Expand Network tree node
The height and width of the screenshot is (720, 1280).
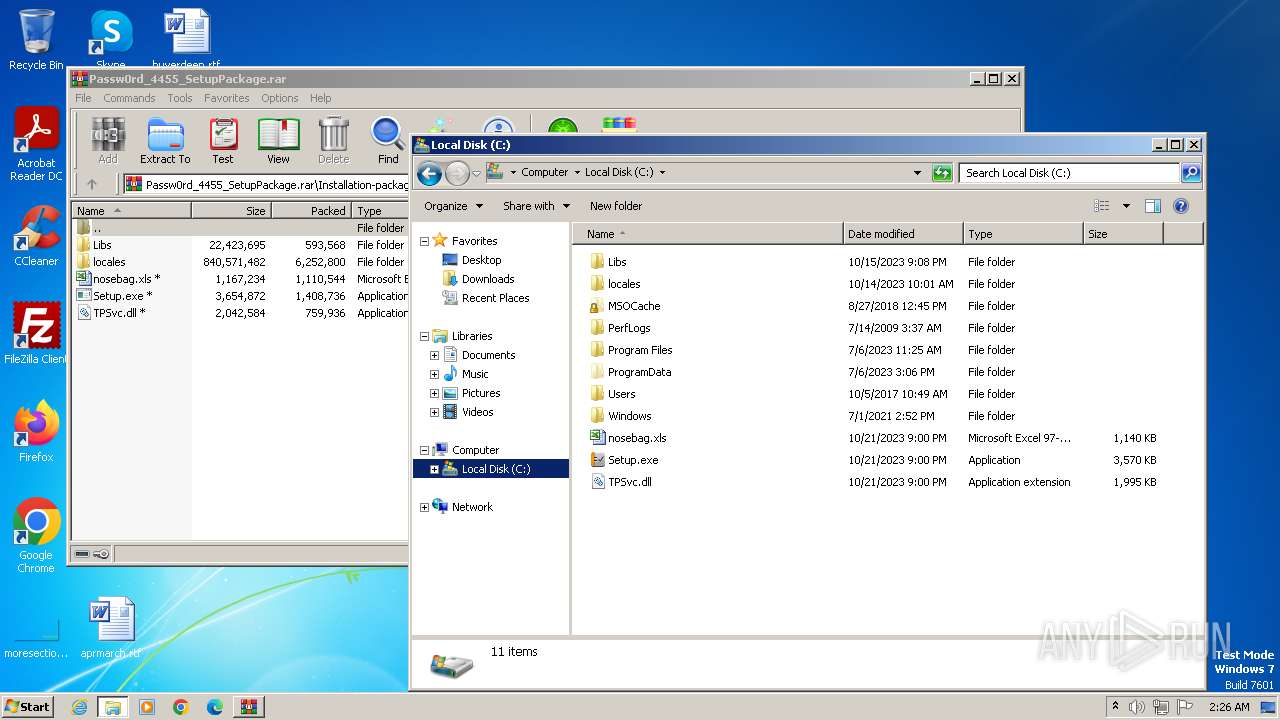tap(424, 507)
